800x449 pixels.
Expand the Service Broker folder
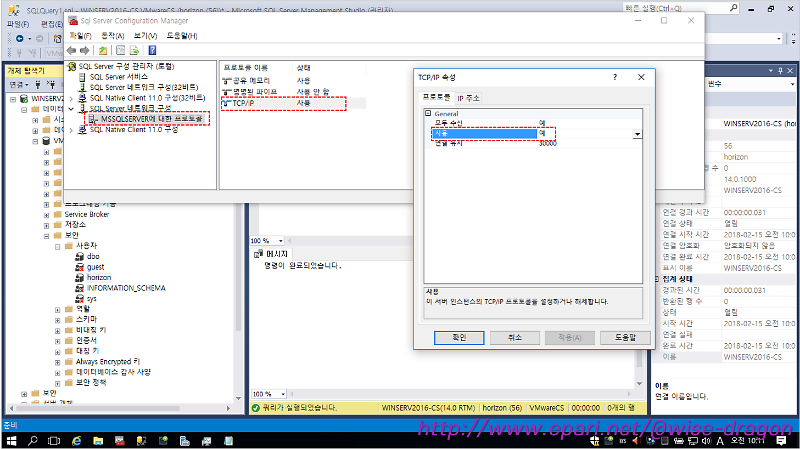pyautogui.click(x=46, y=215)
